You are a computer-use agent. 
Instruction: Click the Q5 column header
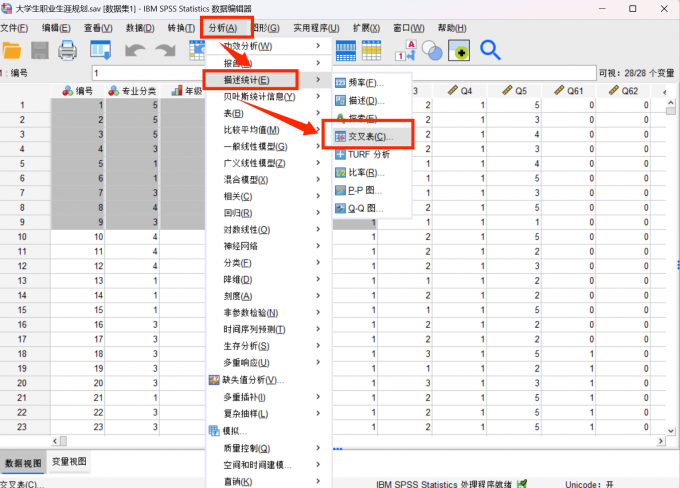[x=514, y=91]
